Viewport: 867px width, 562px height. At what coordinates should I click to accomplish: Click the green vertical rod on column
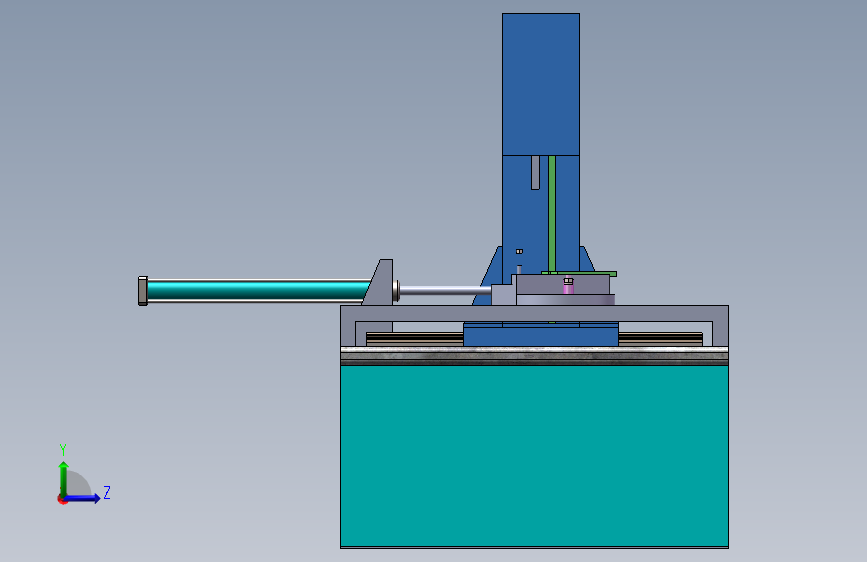click(552, 214)
